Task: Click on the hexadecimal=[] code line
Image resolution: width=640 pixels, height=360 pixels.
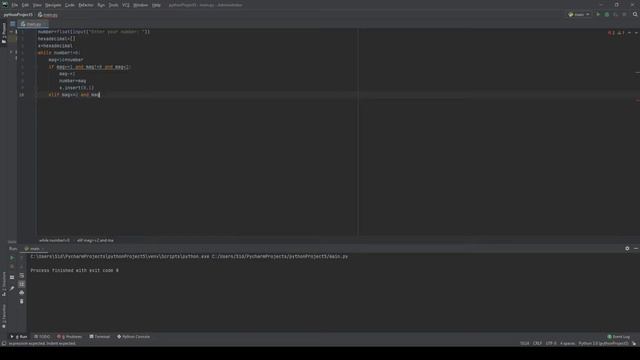Action: [57, 39]
